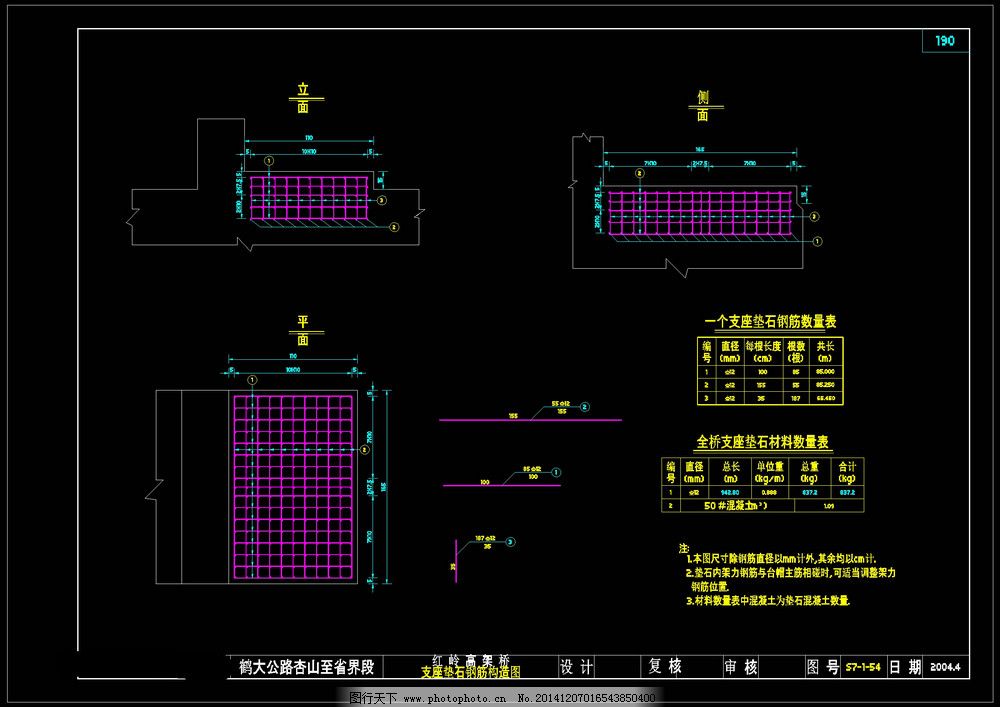Click the page number 190 box
This screenshot has width=1000, height=707.
point(945,41)
